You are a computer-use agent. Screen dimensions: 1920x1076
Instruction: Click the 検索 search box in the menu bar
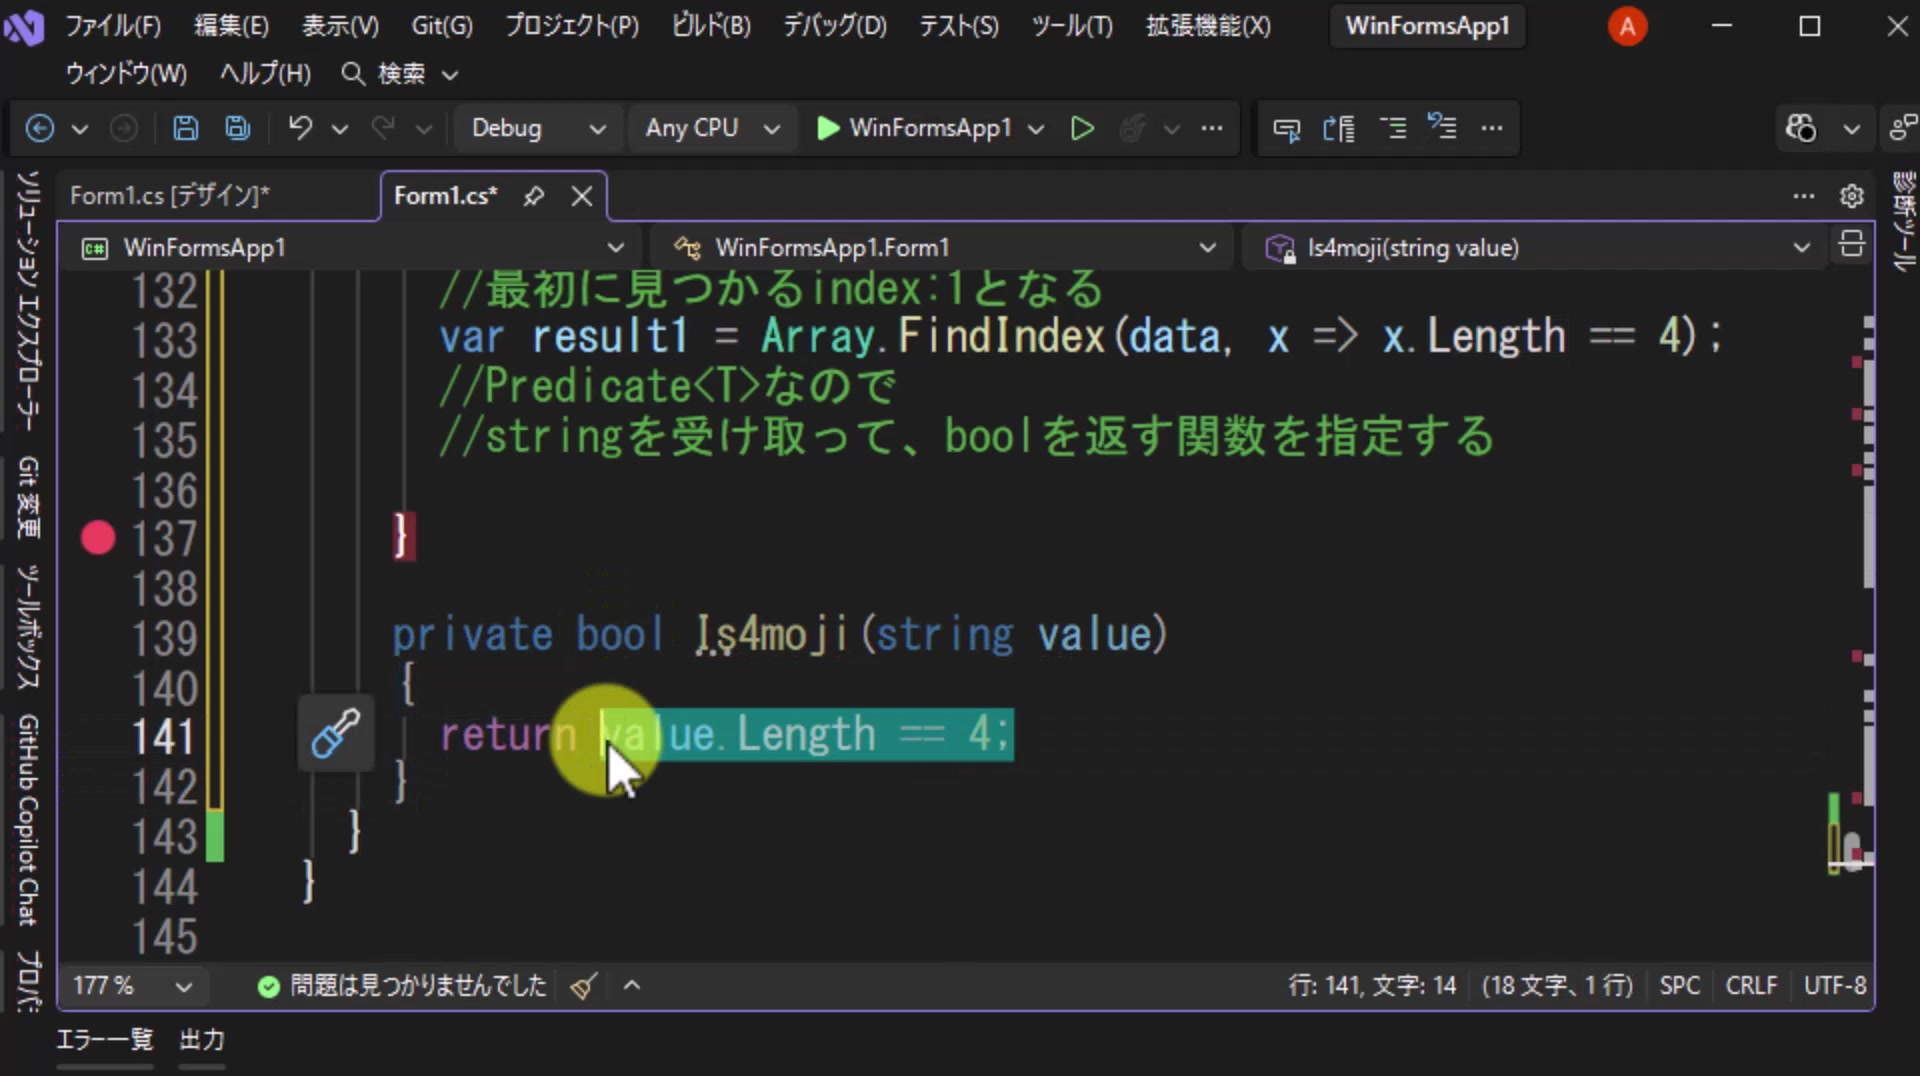[x=400, y=74]
